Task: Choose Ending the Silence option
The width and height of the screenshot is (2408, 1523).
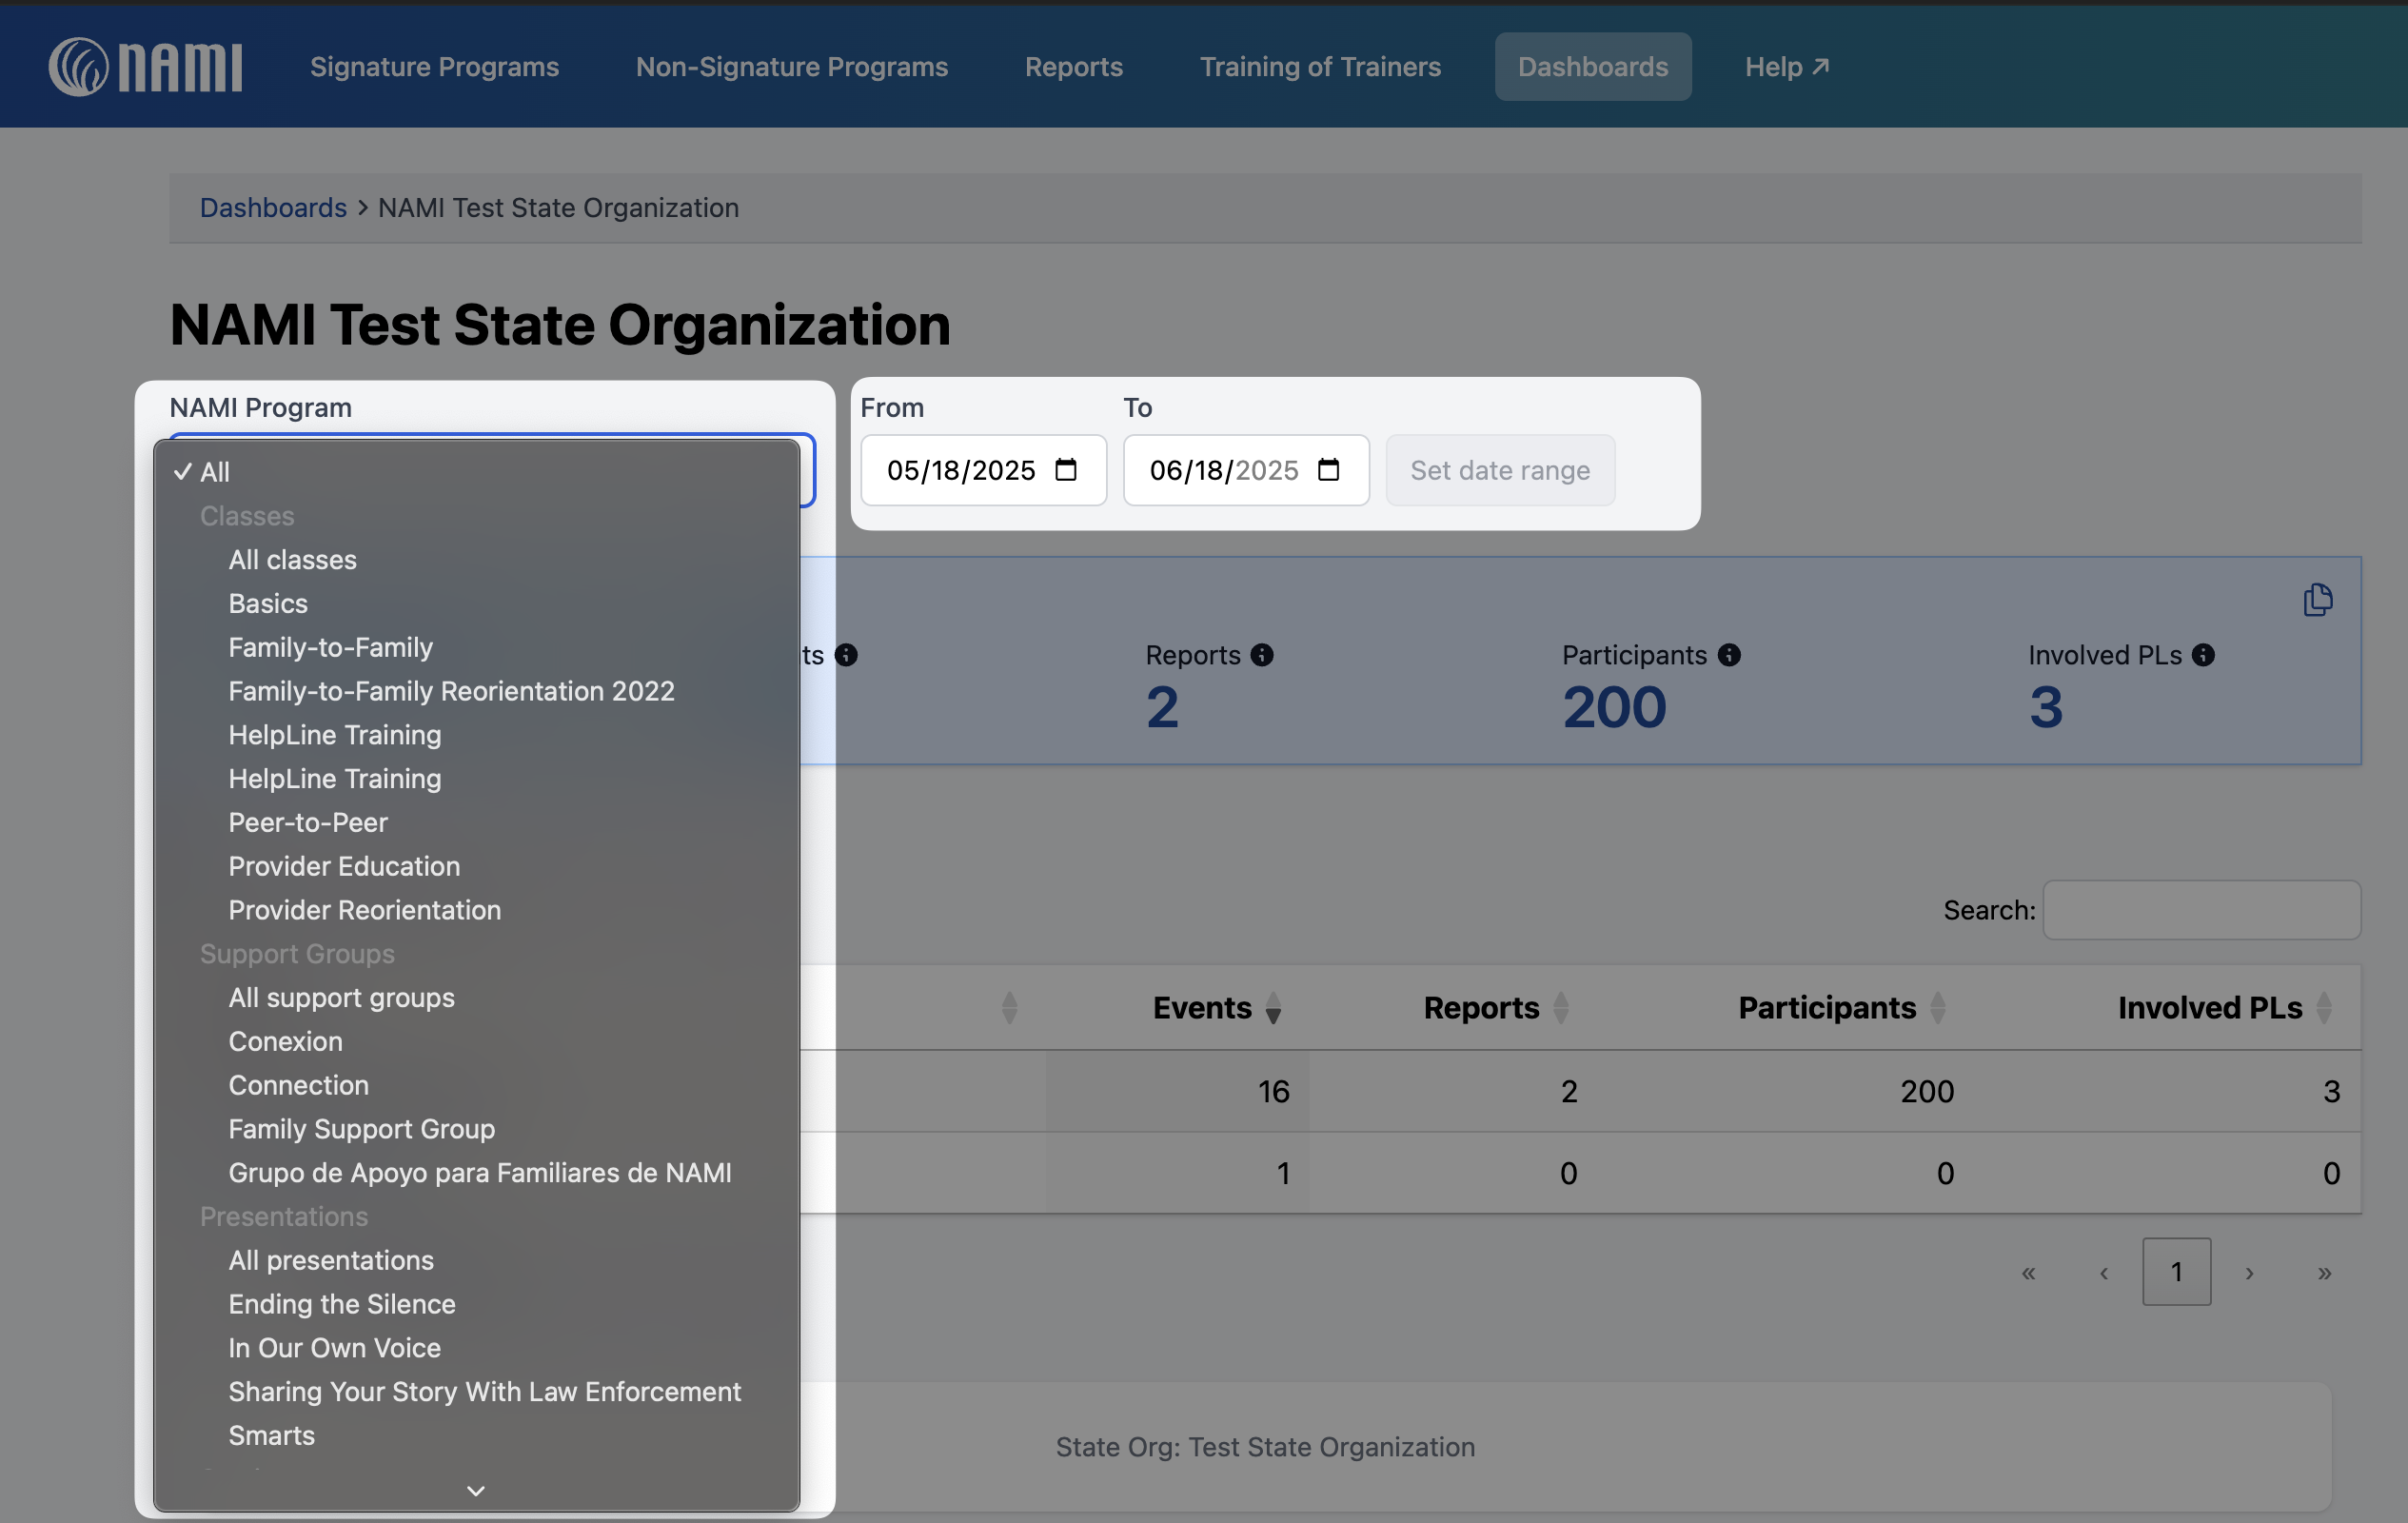Action: pyautogui.click(x=476, y=1304)
